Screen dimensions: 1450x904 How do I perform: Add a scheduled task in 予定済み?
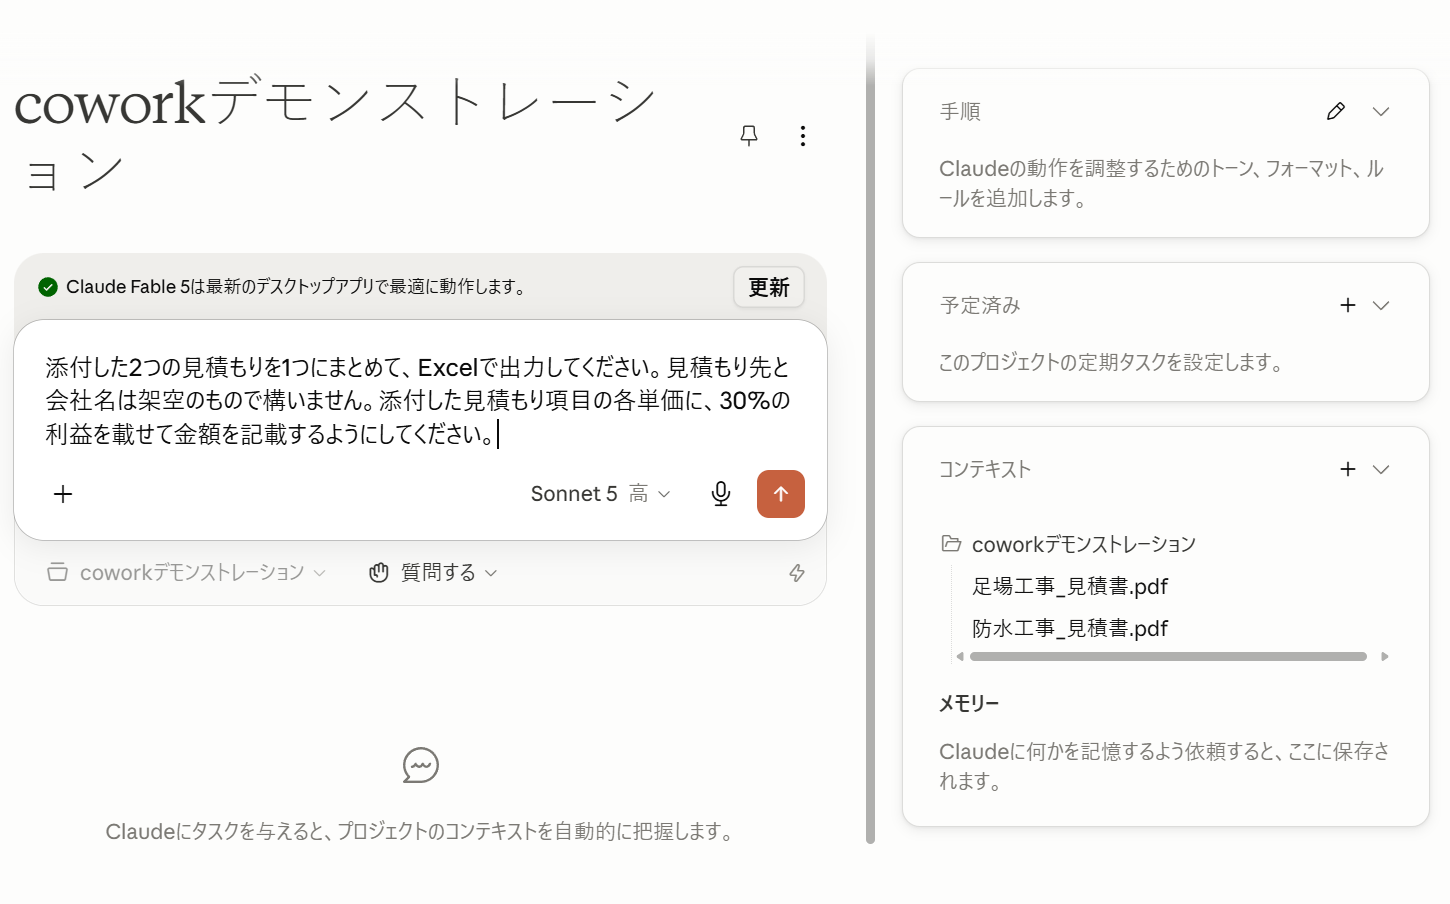(x=1348, y=305)
